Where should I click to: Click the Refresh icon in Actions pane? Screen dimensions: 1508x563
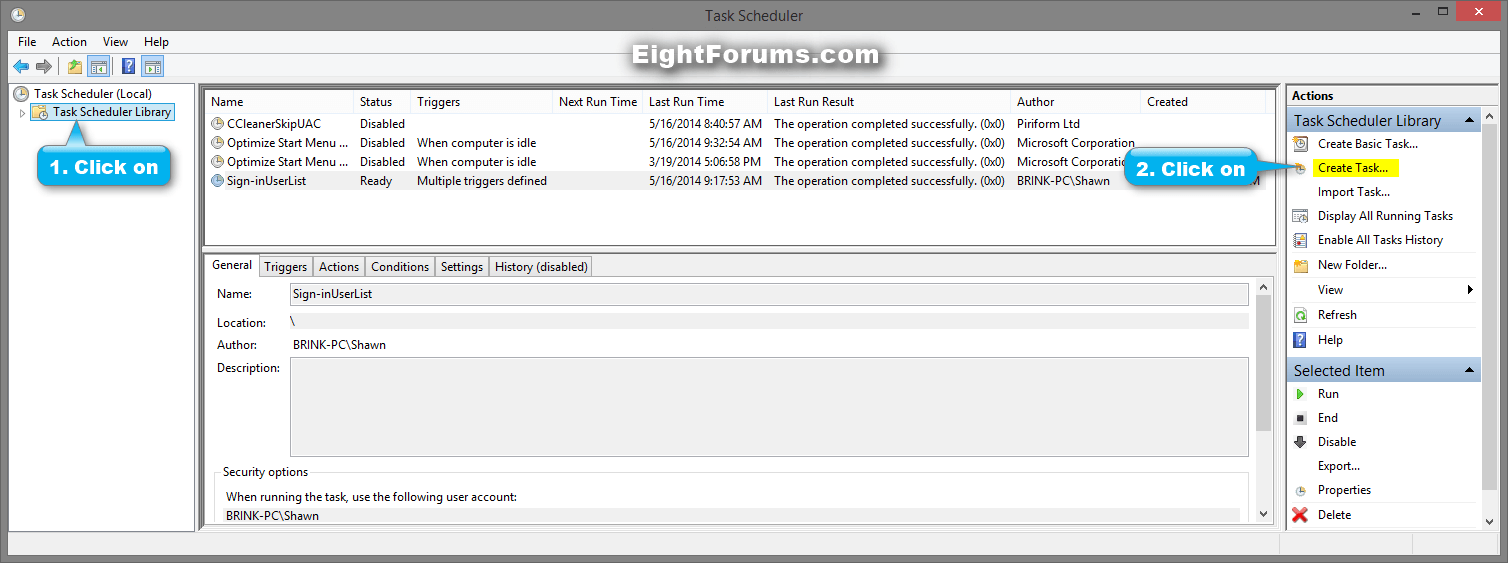pyautogui.click(x=1300, y=315)
